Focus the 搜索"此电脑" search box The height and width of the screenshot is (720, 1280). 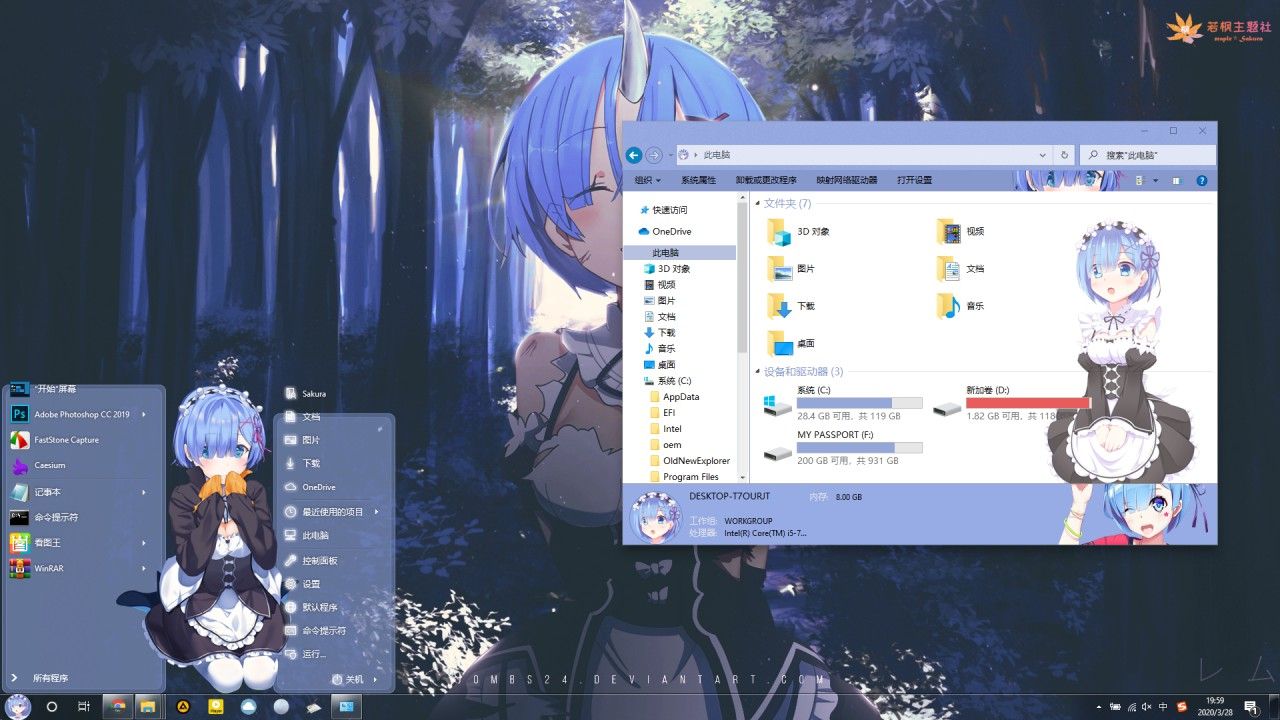(x=1148, y=155)
